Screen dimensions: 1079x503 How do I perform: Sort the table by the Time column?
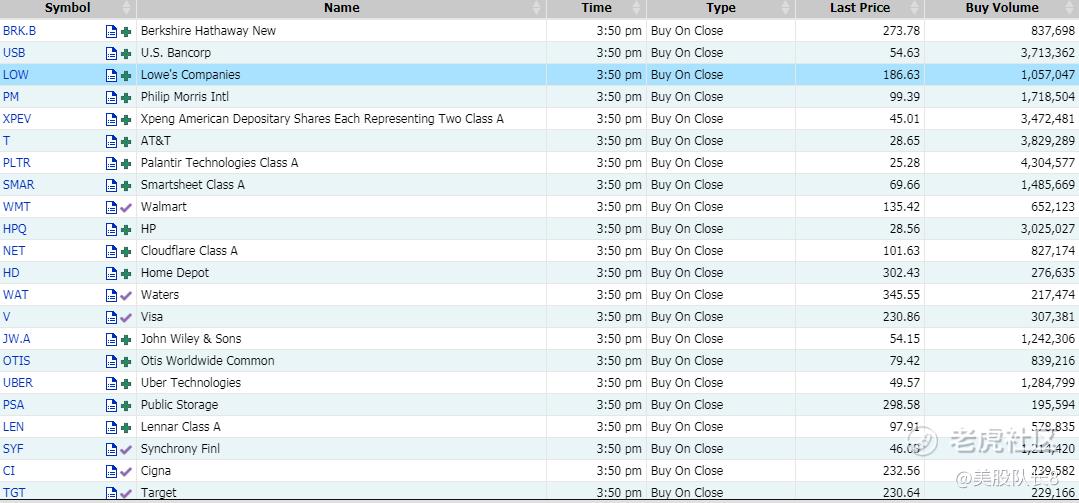pos(596,8)
